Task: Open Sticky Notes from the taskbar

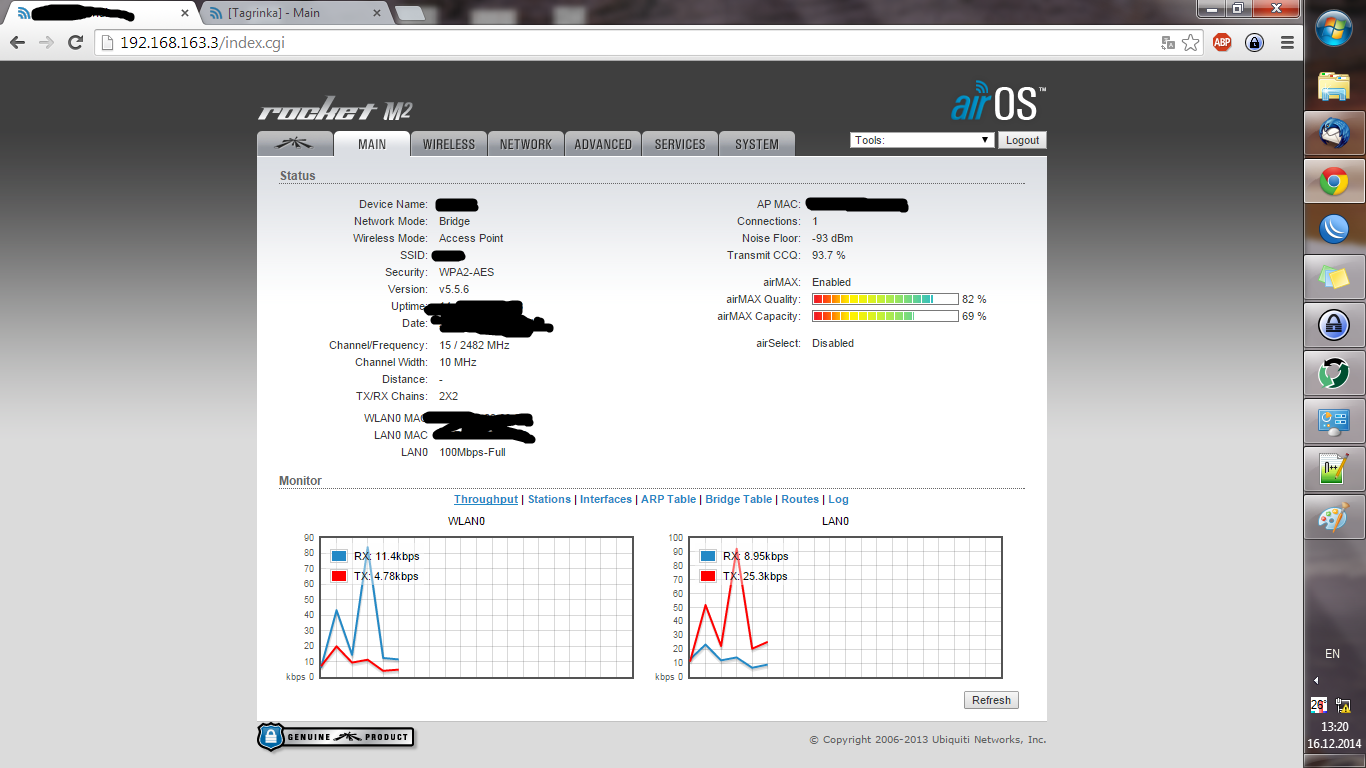Action: click(1334, 277)
